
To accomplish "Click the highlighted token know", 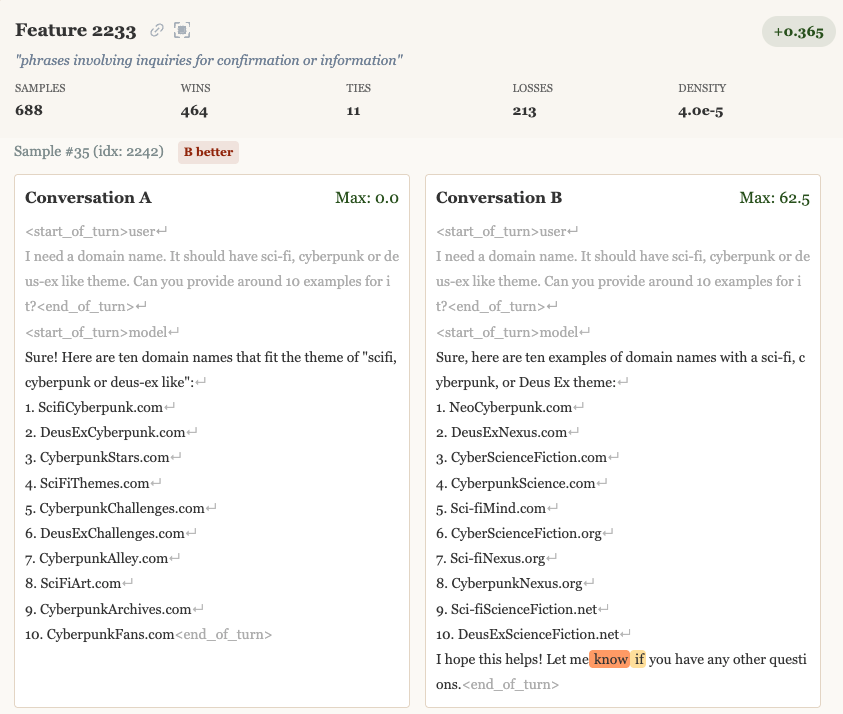I will 611,659.
